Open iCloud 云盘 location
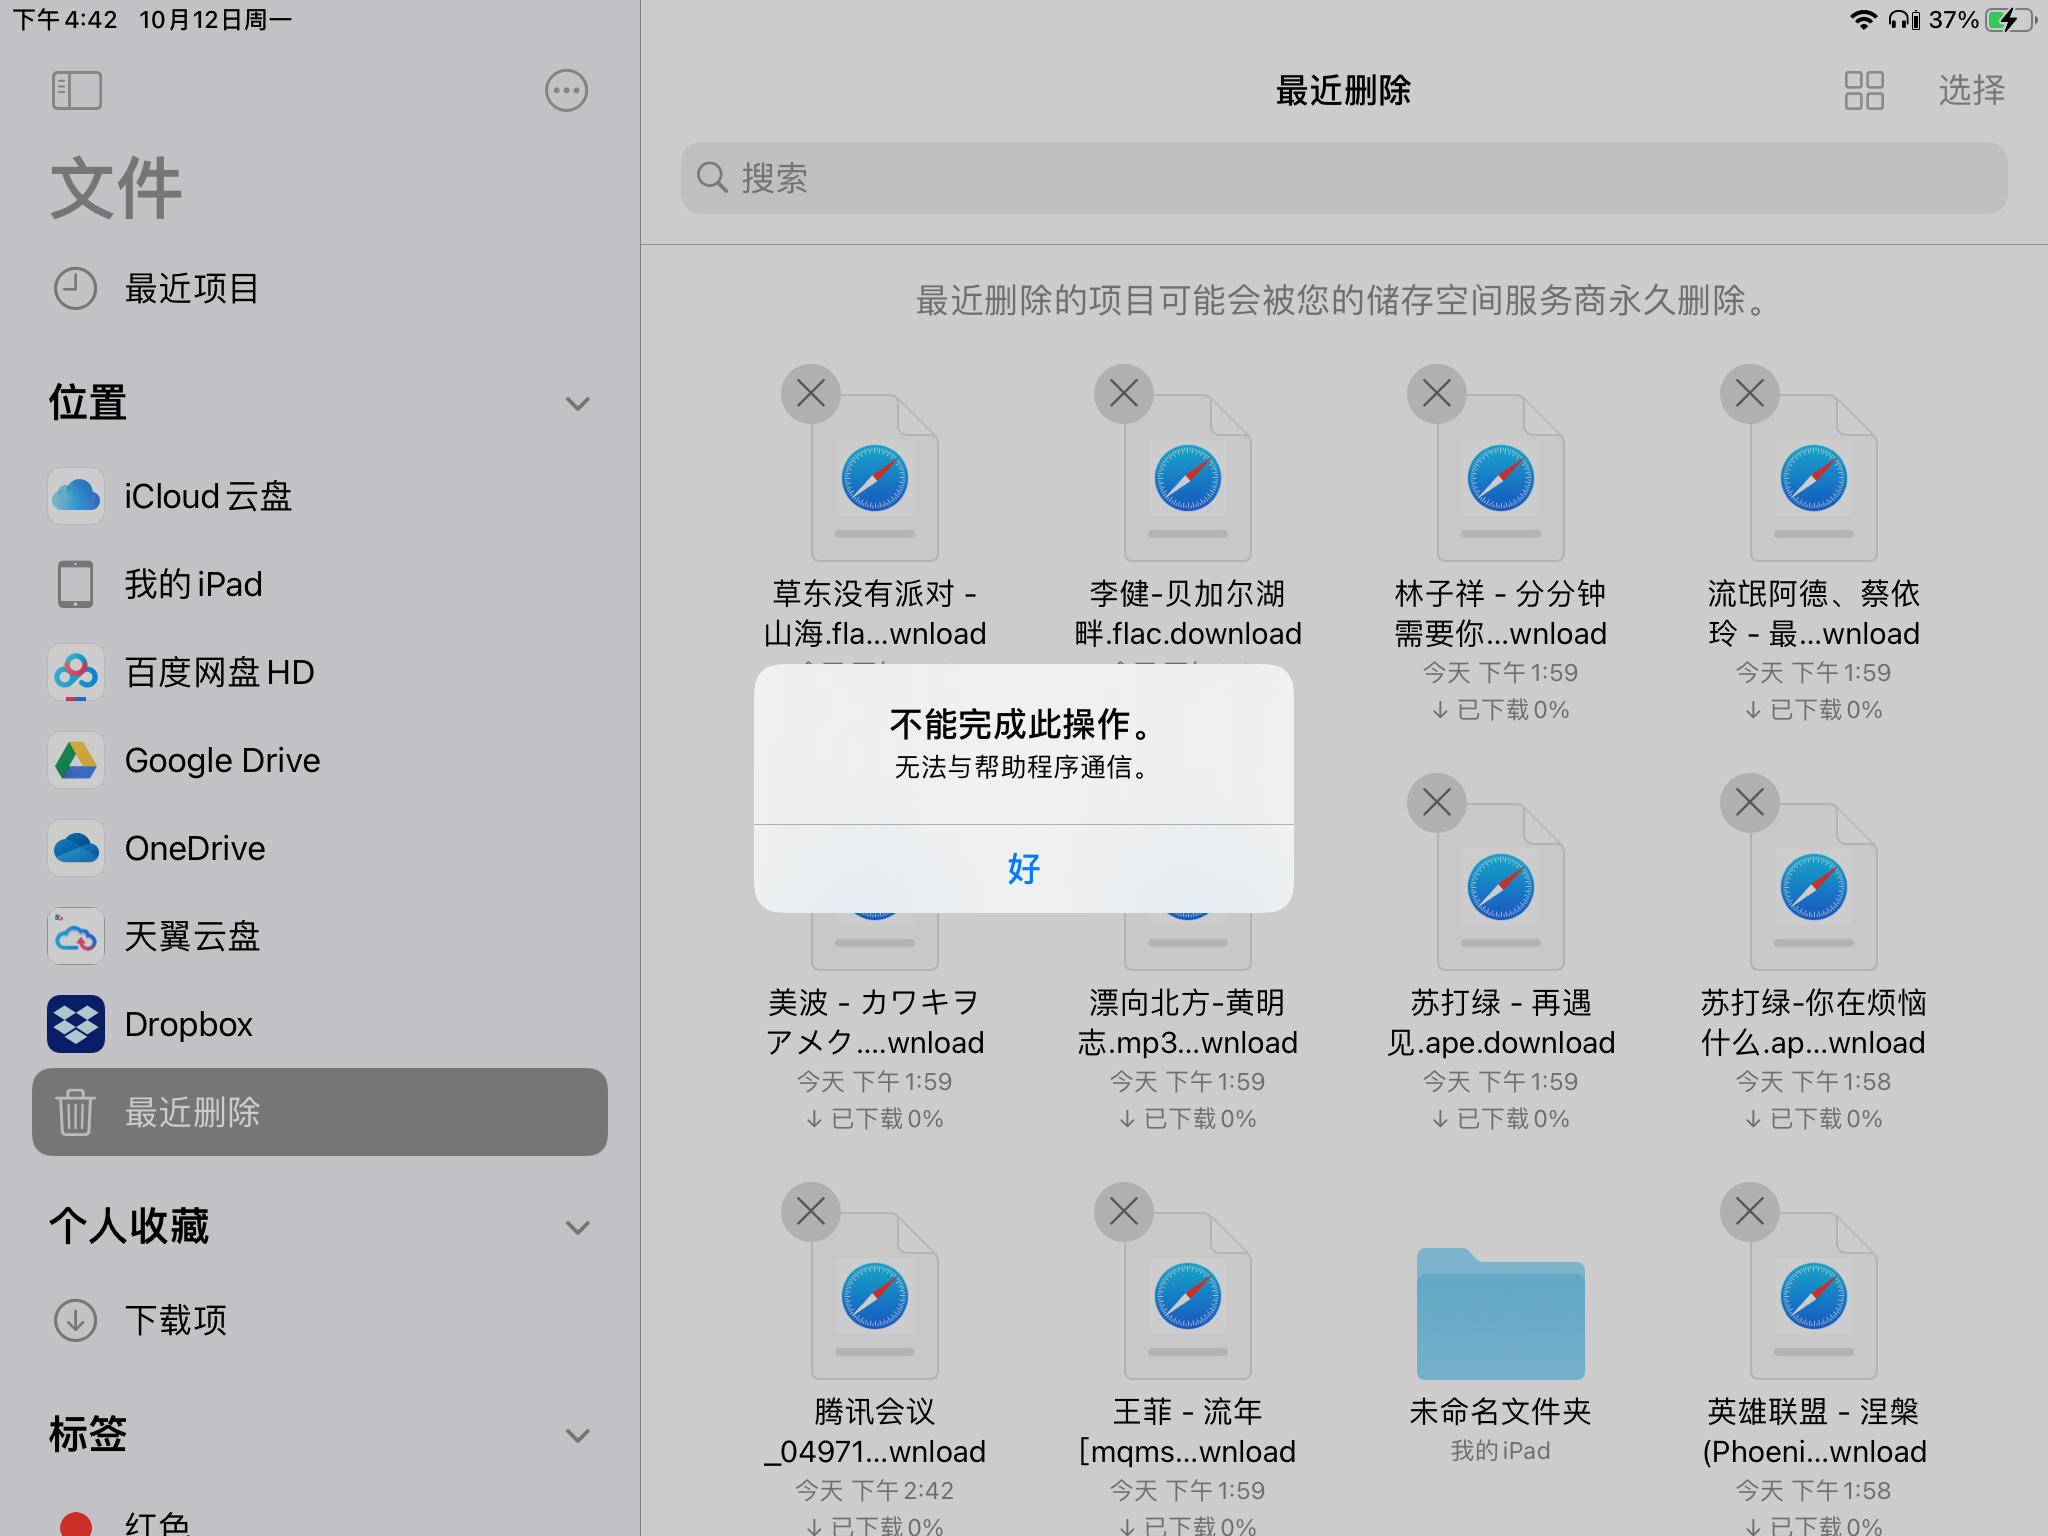This screenshot has width=2048, height=1536. 207,496
